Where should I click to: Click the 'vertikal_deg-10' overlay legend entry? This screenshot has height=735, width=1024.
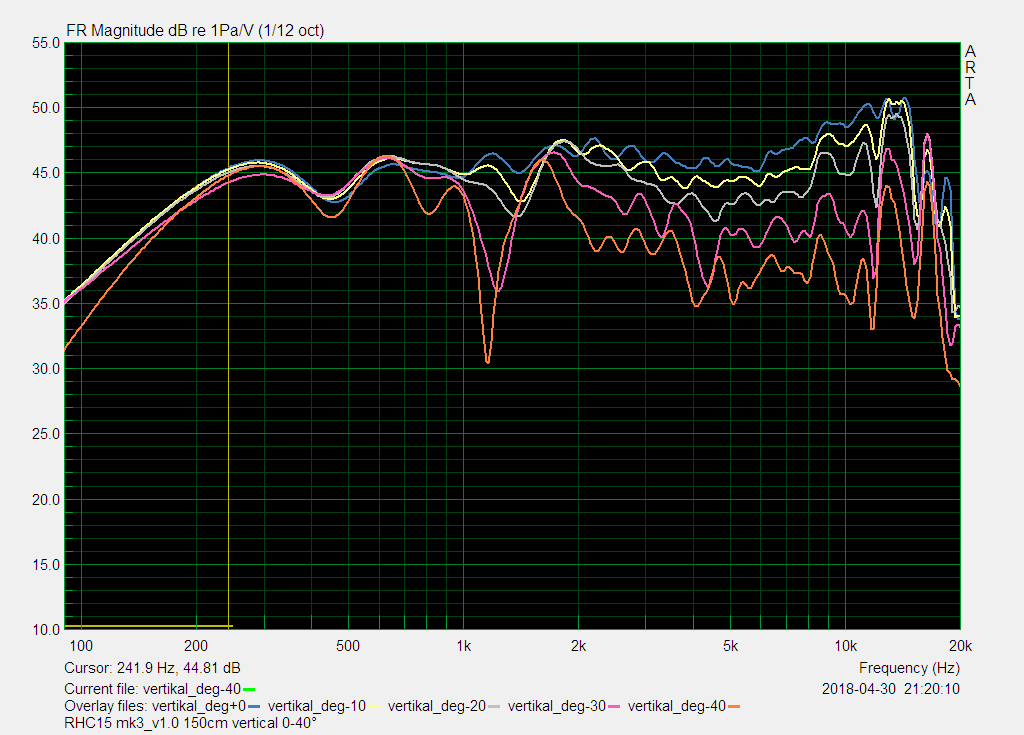(317, 706)
